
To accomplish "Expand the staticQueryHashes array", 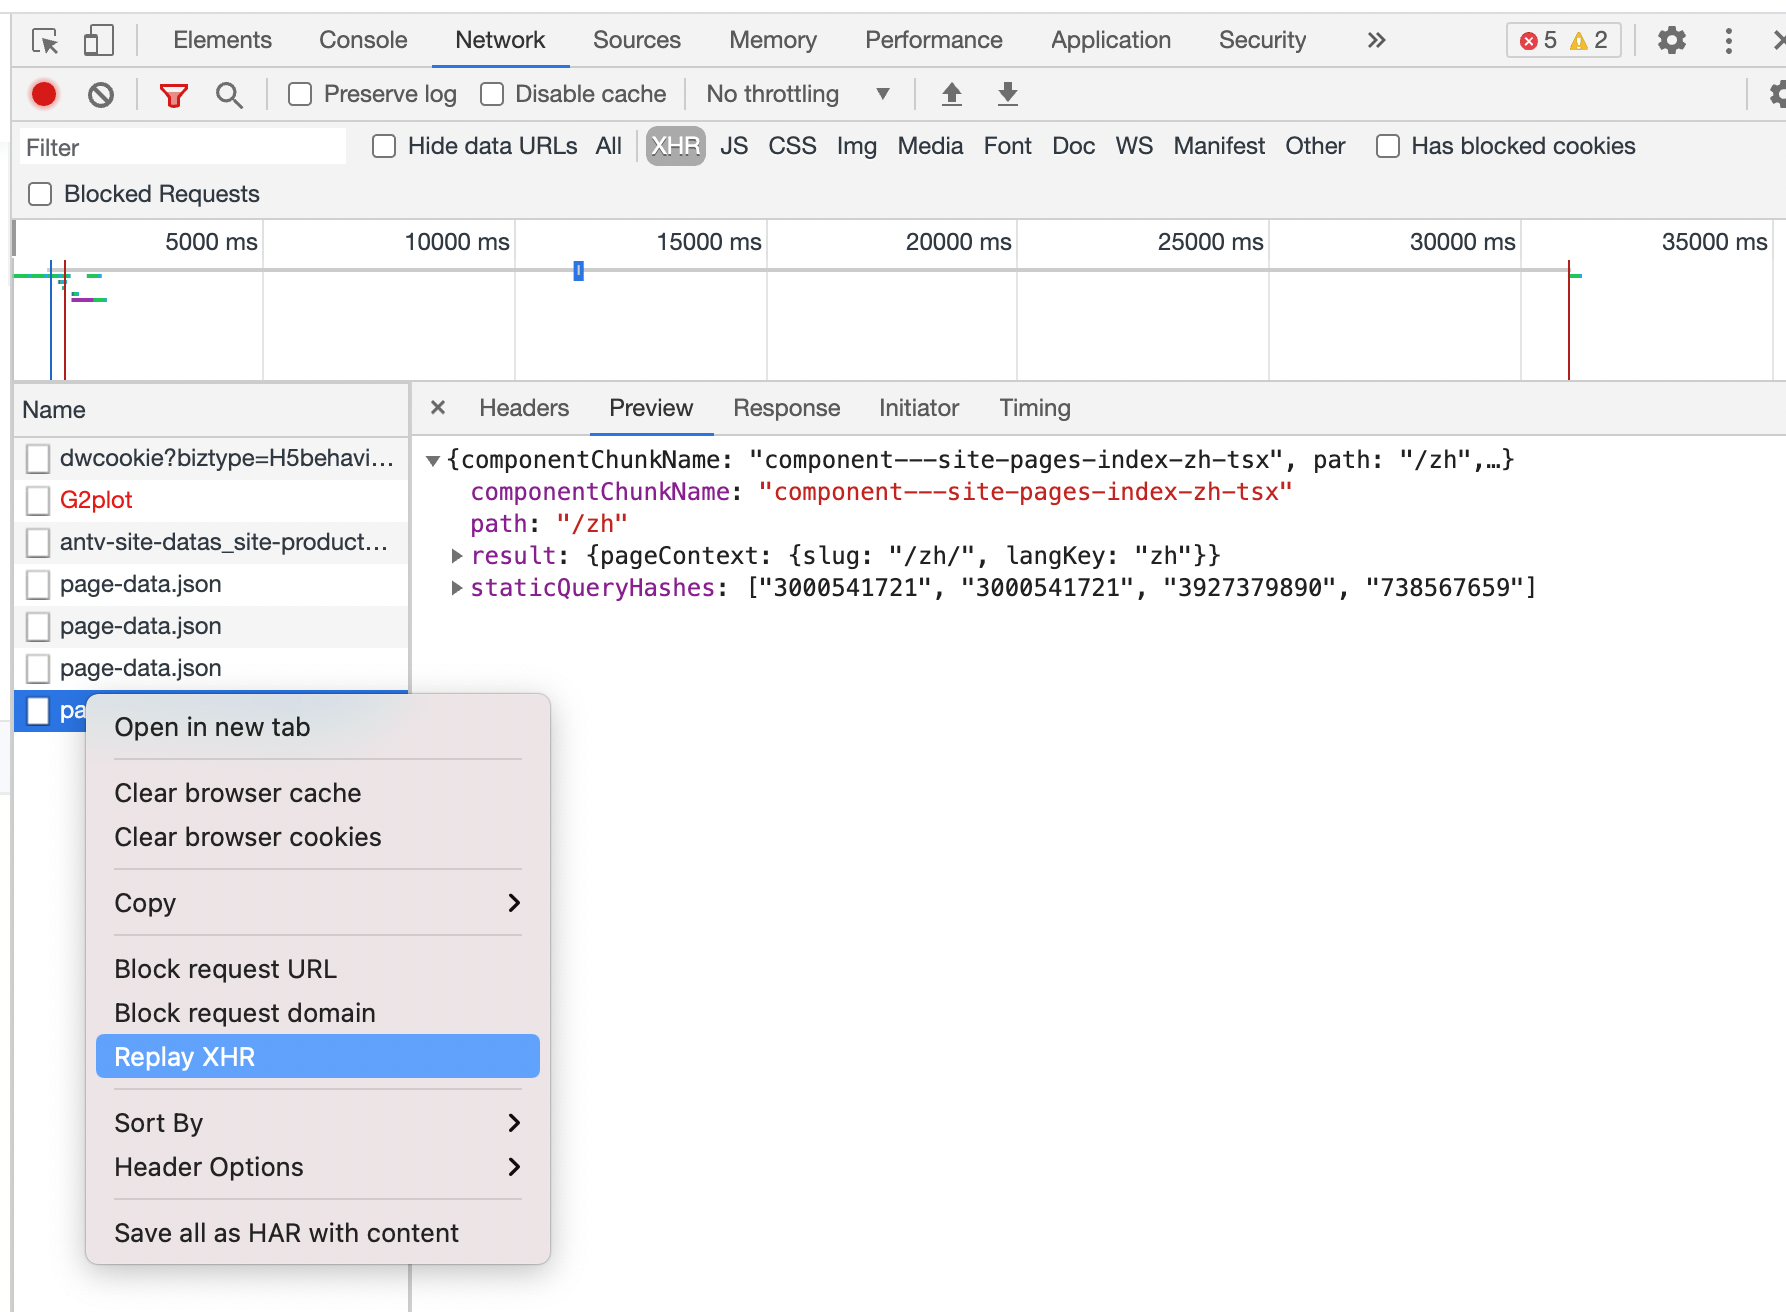I will coord(456,588).
